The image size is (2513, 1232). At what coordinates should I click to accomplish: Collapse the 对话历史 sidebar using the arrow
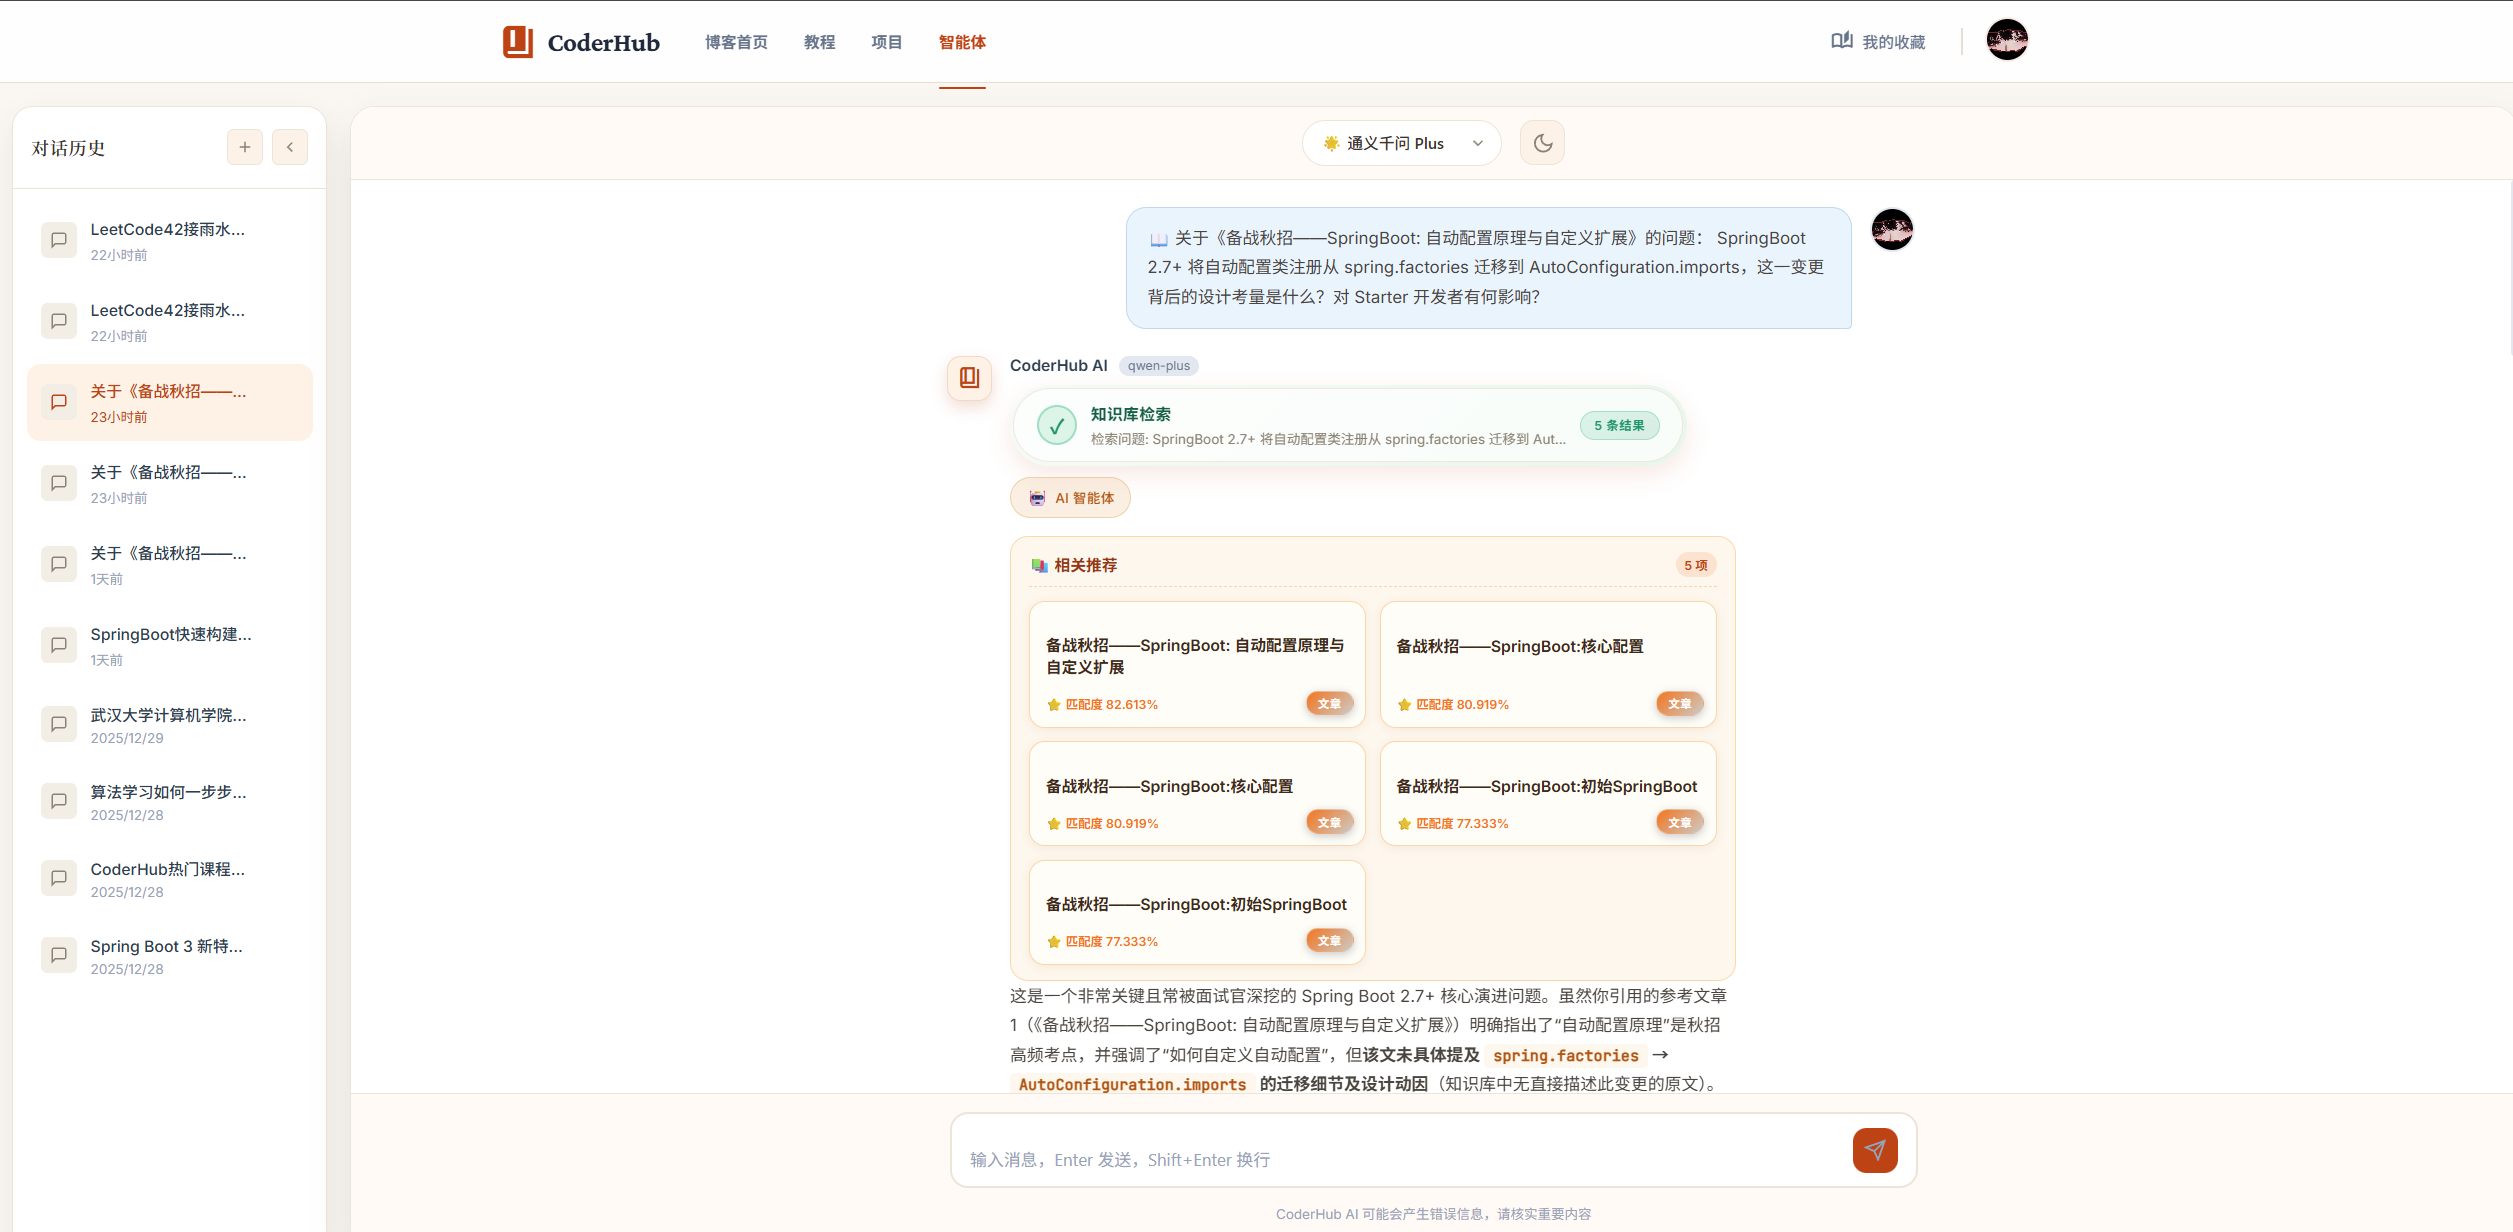(x=290, y=147)
